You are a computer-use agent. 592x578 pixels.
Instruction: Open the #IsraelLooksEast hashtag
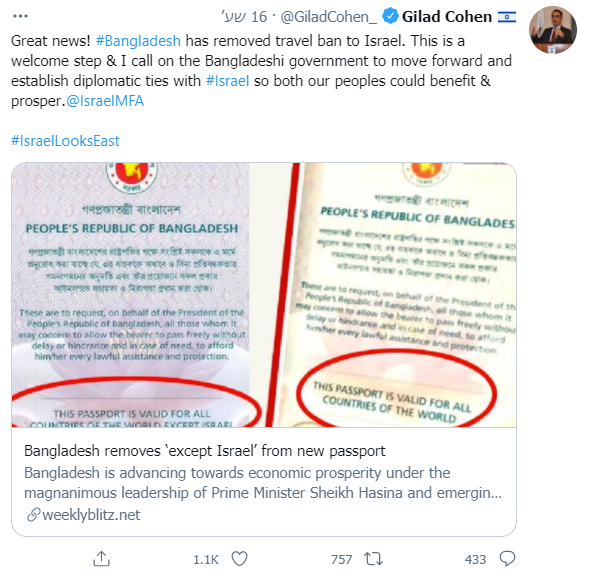tap(65, 141)
